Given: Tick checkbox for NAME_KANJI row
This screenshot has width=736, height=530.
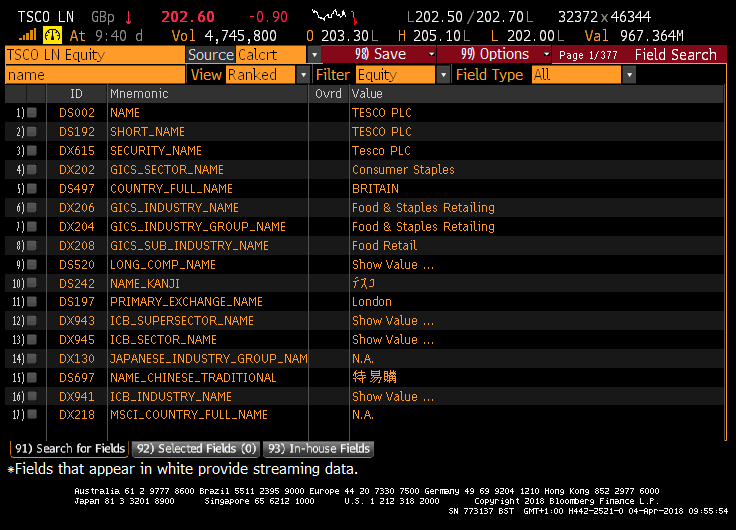Looking at the screenshot, I should point(32,283).
